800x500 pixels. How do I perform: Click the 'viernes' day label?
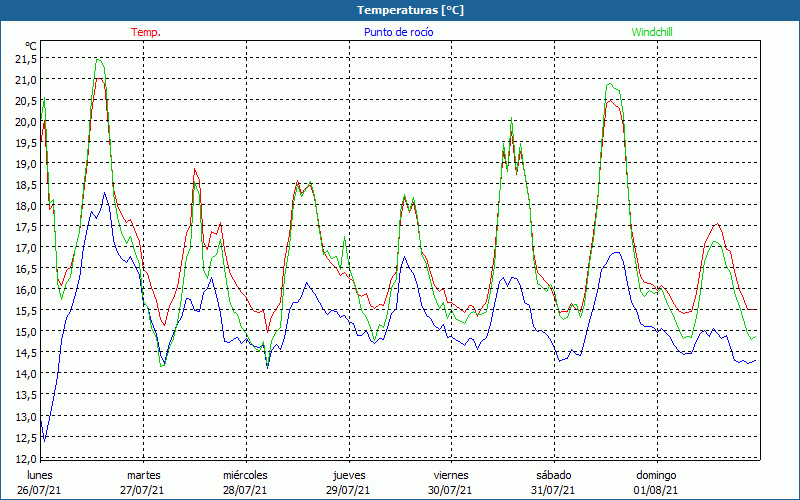click(451, 475)
